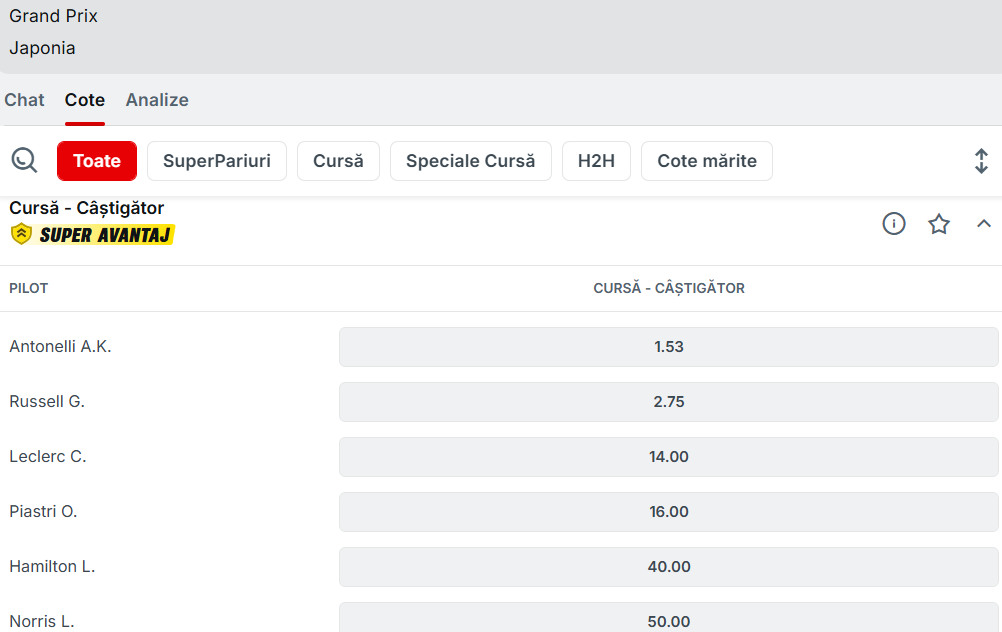
Task: Choose Hamilton L. odds 40.00
Action: (668, 567)
